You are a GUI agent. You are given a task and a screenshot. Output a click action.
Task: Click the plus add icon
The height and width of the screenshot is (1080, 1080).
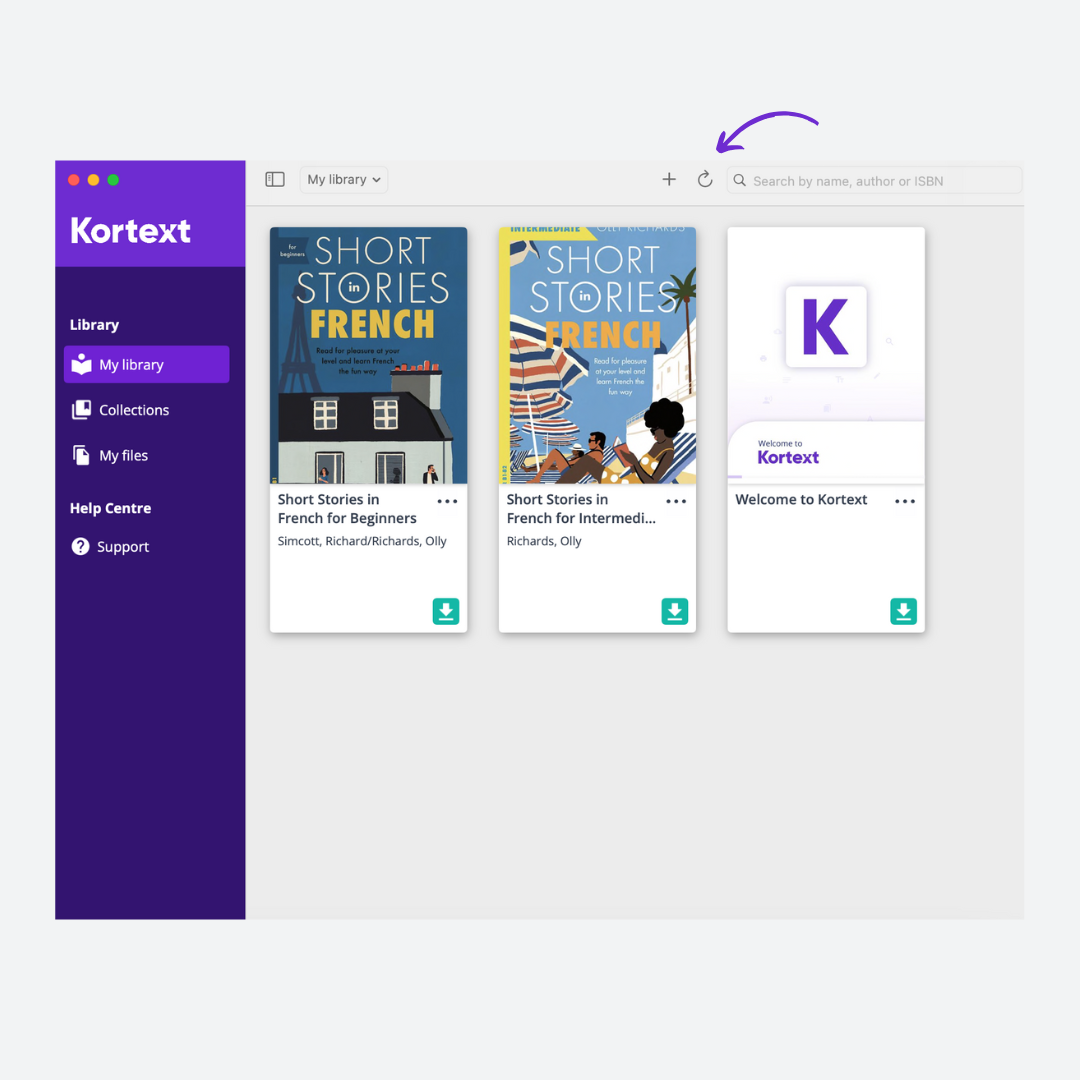pyautogui.click(x=669, y=180)
